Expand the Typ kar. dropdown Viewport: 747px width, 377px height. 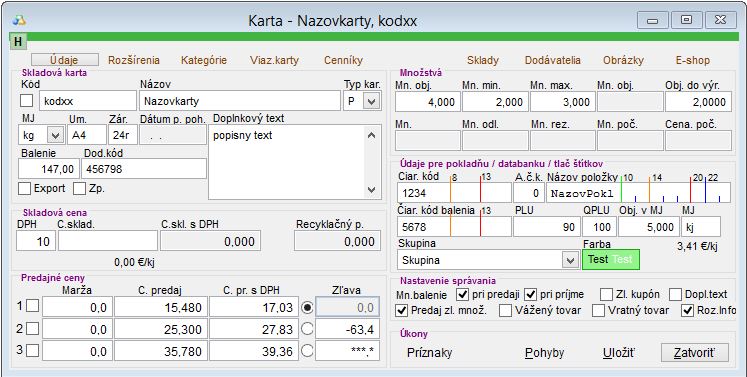[372, 101]
